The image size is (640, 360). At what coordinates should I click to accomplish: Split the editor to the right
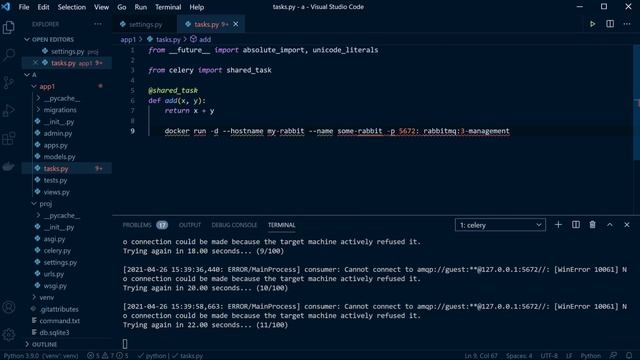coord(610,24)
